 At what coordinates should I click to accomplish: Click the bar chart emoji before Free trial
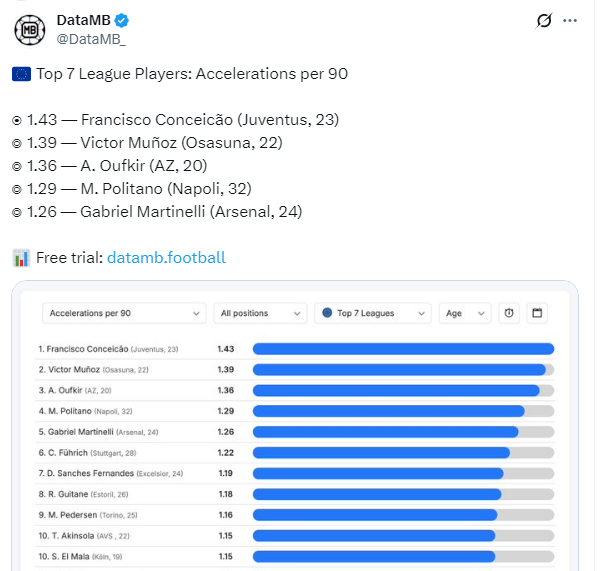tap(21, 258)
